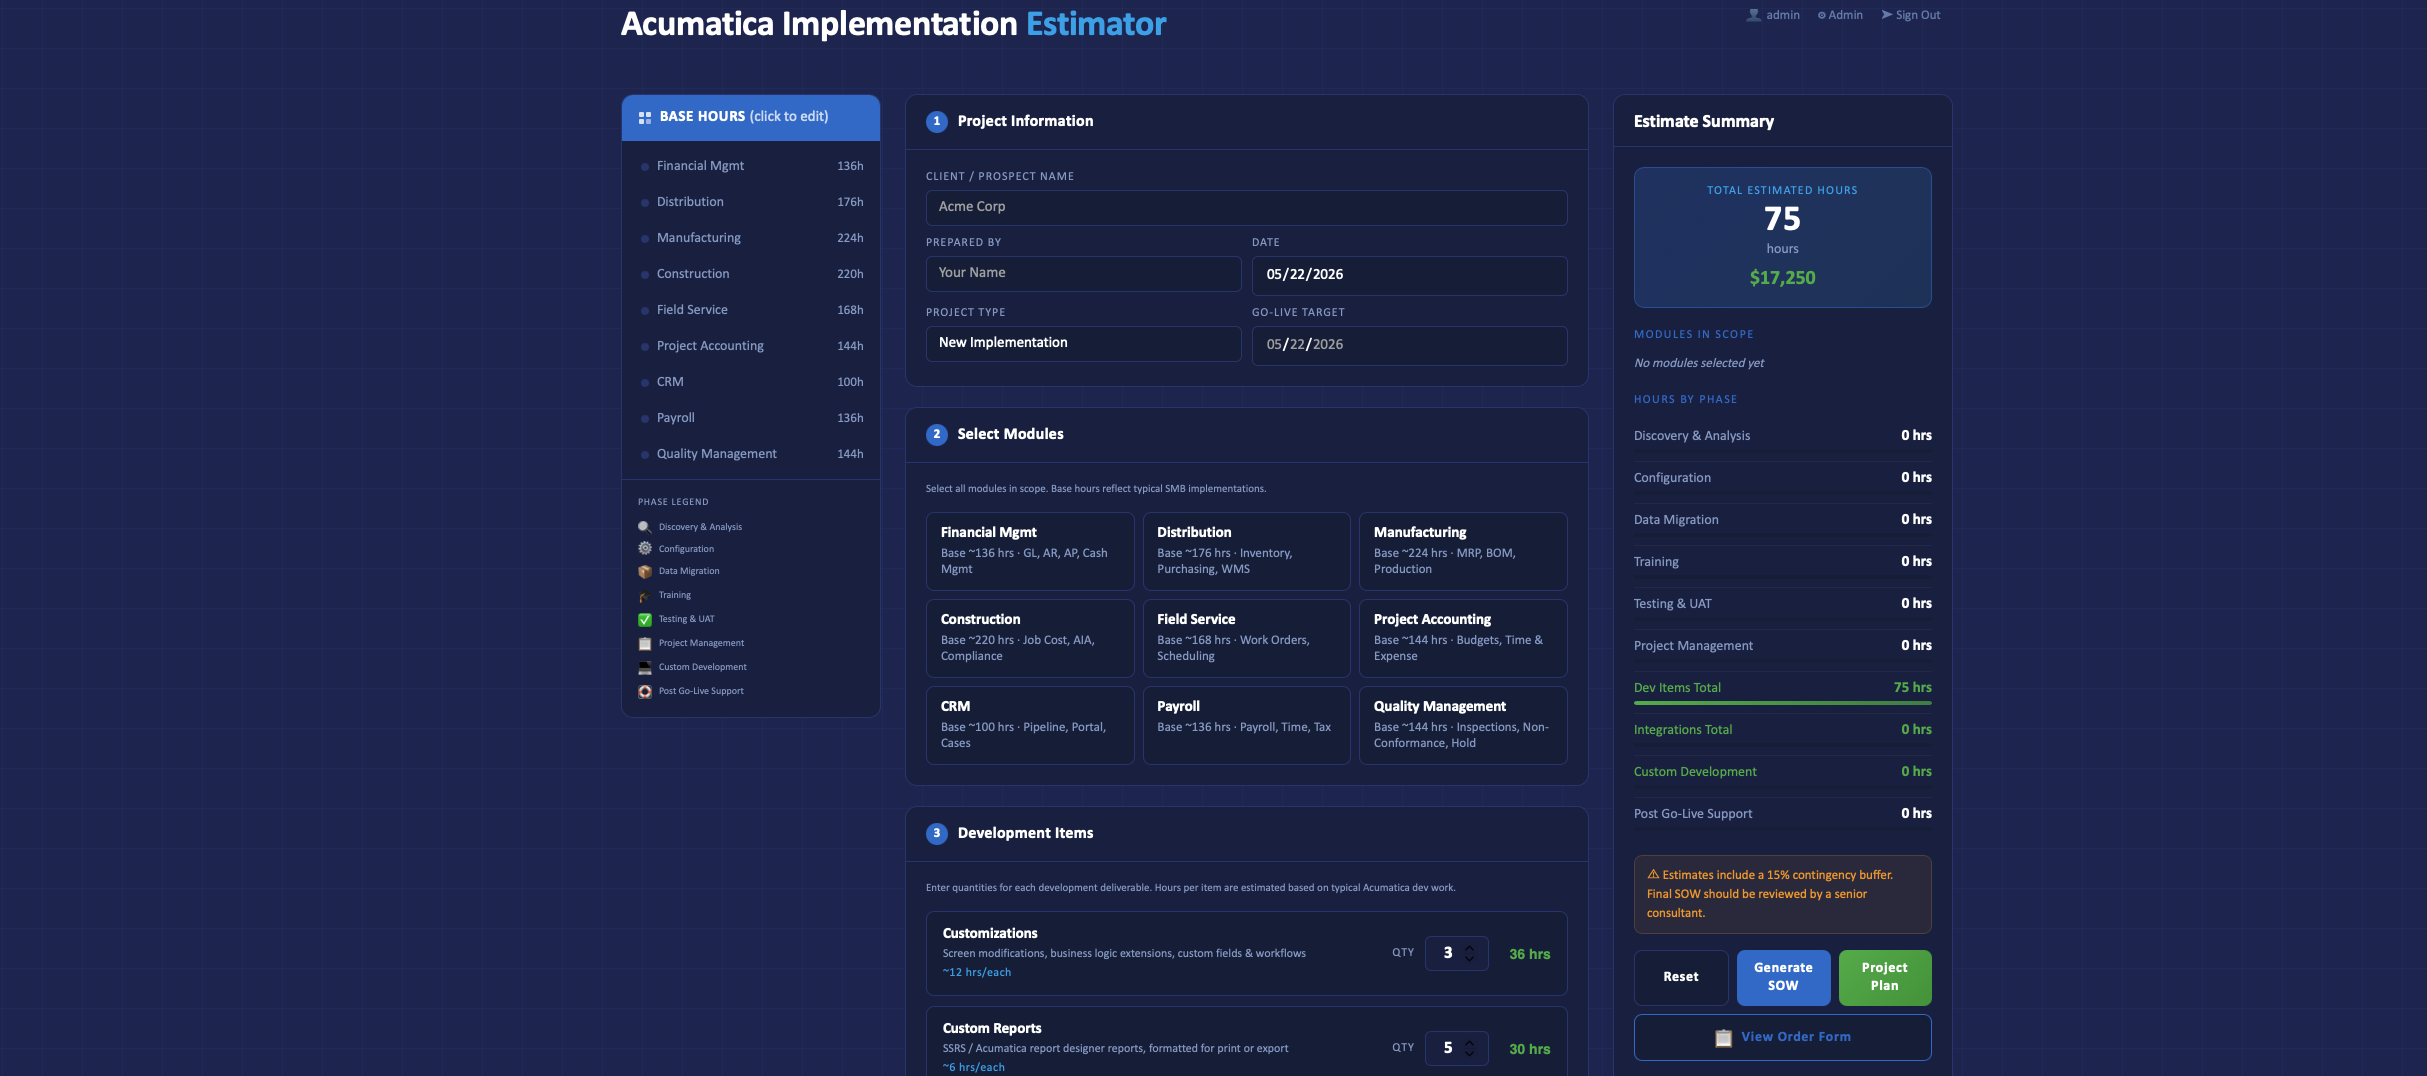Screen dimensions: 2427x1076
Task: Edit Payroll 136h base hours row
Action: point(751,418)
